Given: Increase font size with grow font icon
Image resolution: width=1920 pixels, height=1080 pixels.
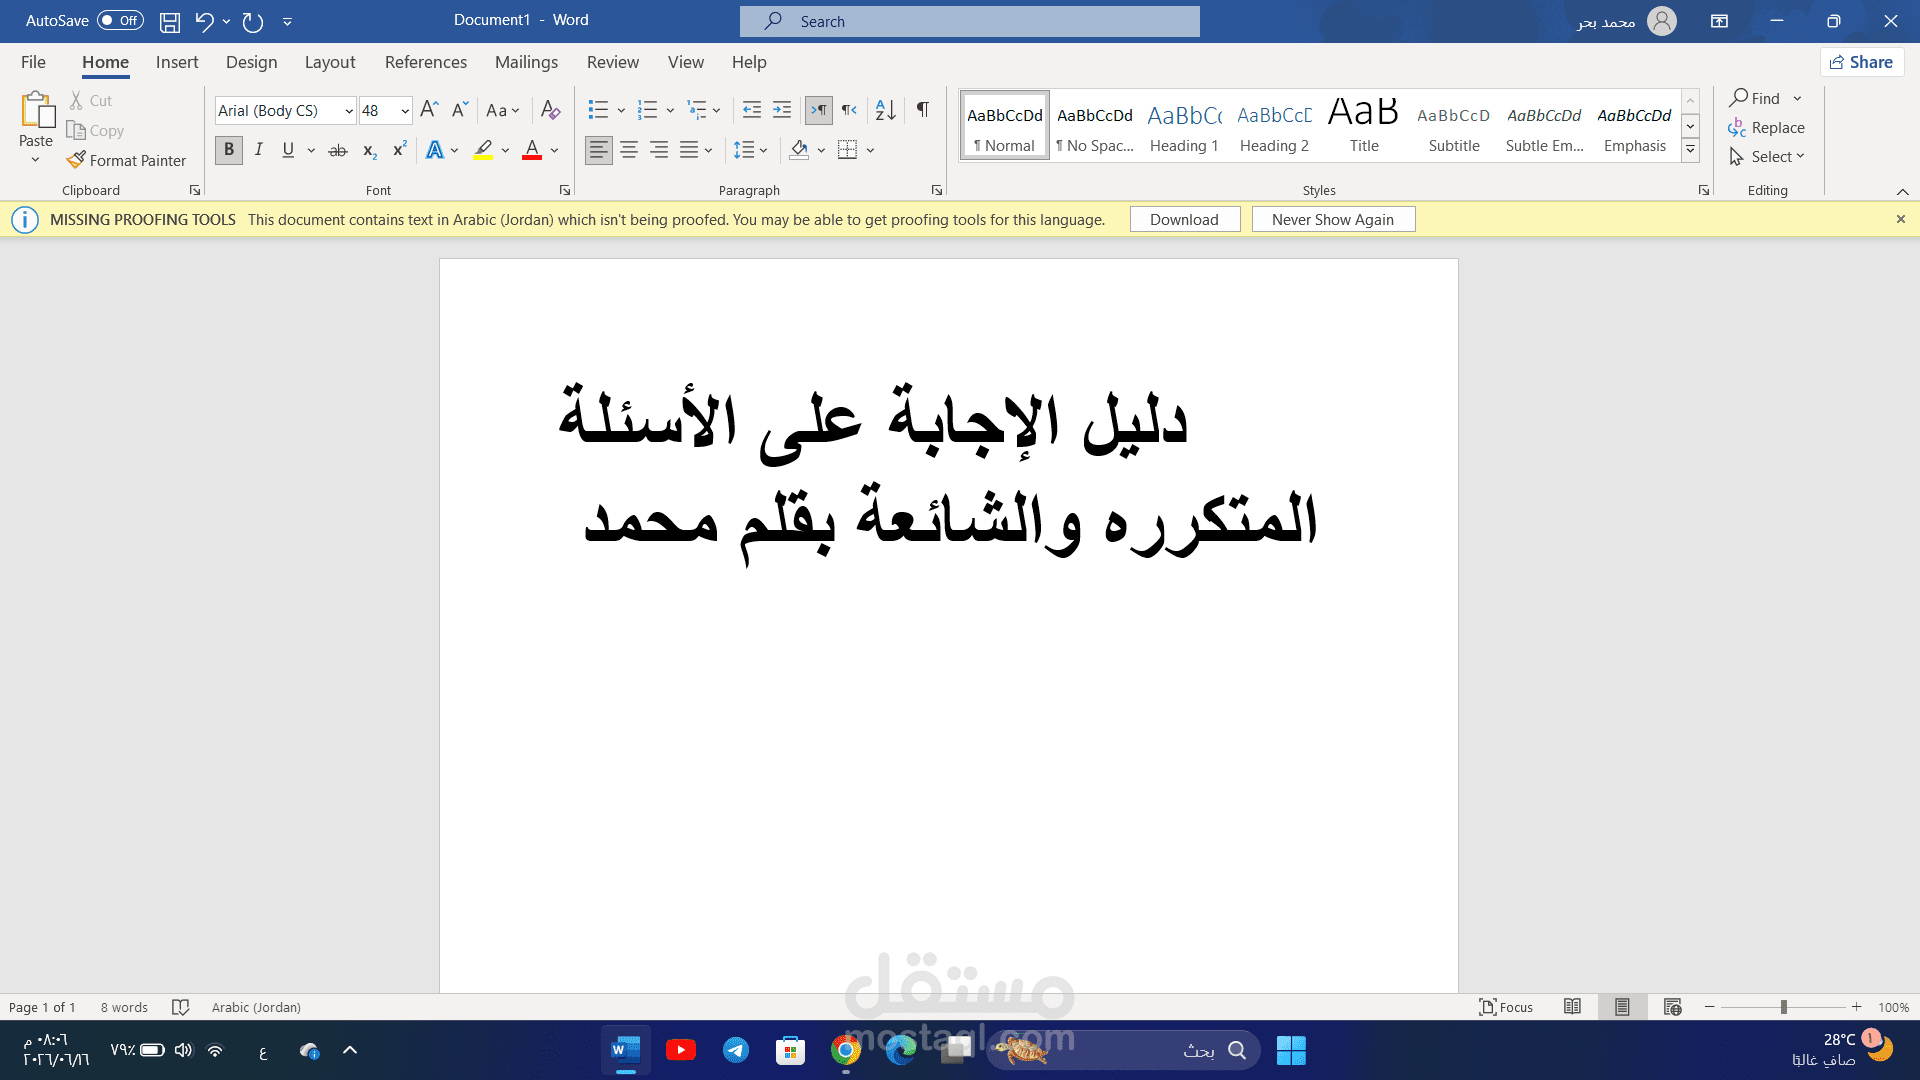Looking at the screenshot, I should [429, 110].
